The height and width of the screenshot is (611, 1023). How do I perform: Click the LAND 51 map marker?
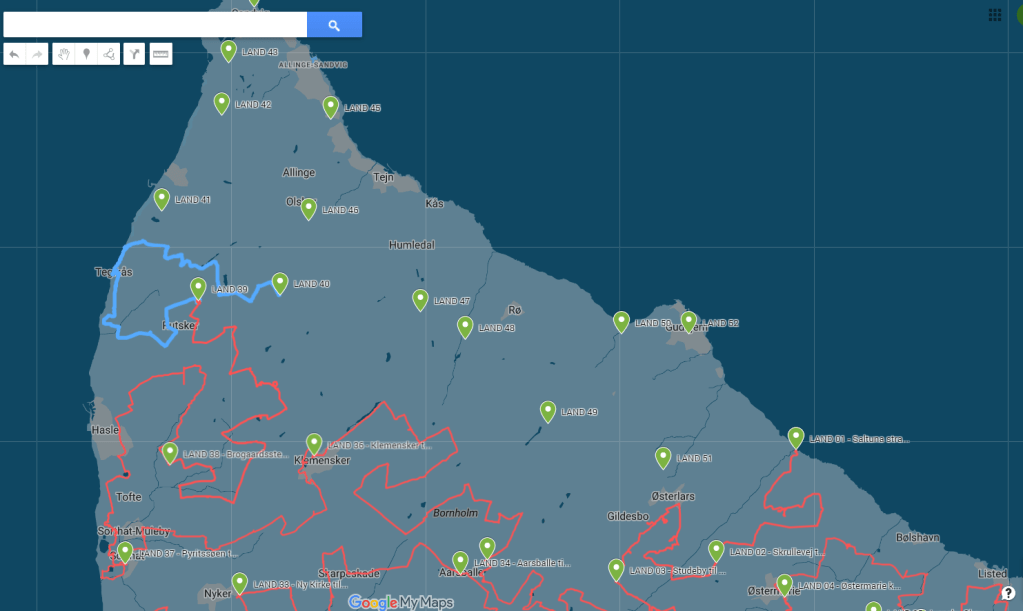tap(663, 457)
